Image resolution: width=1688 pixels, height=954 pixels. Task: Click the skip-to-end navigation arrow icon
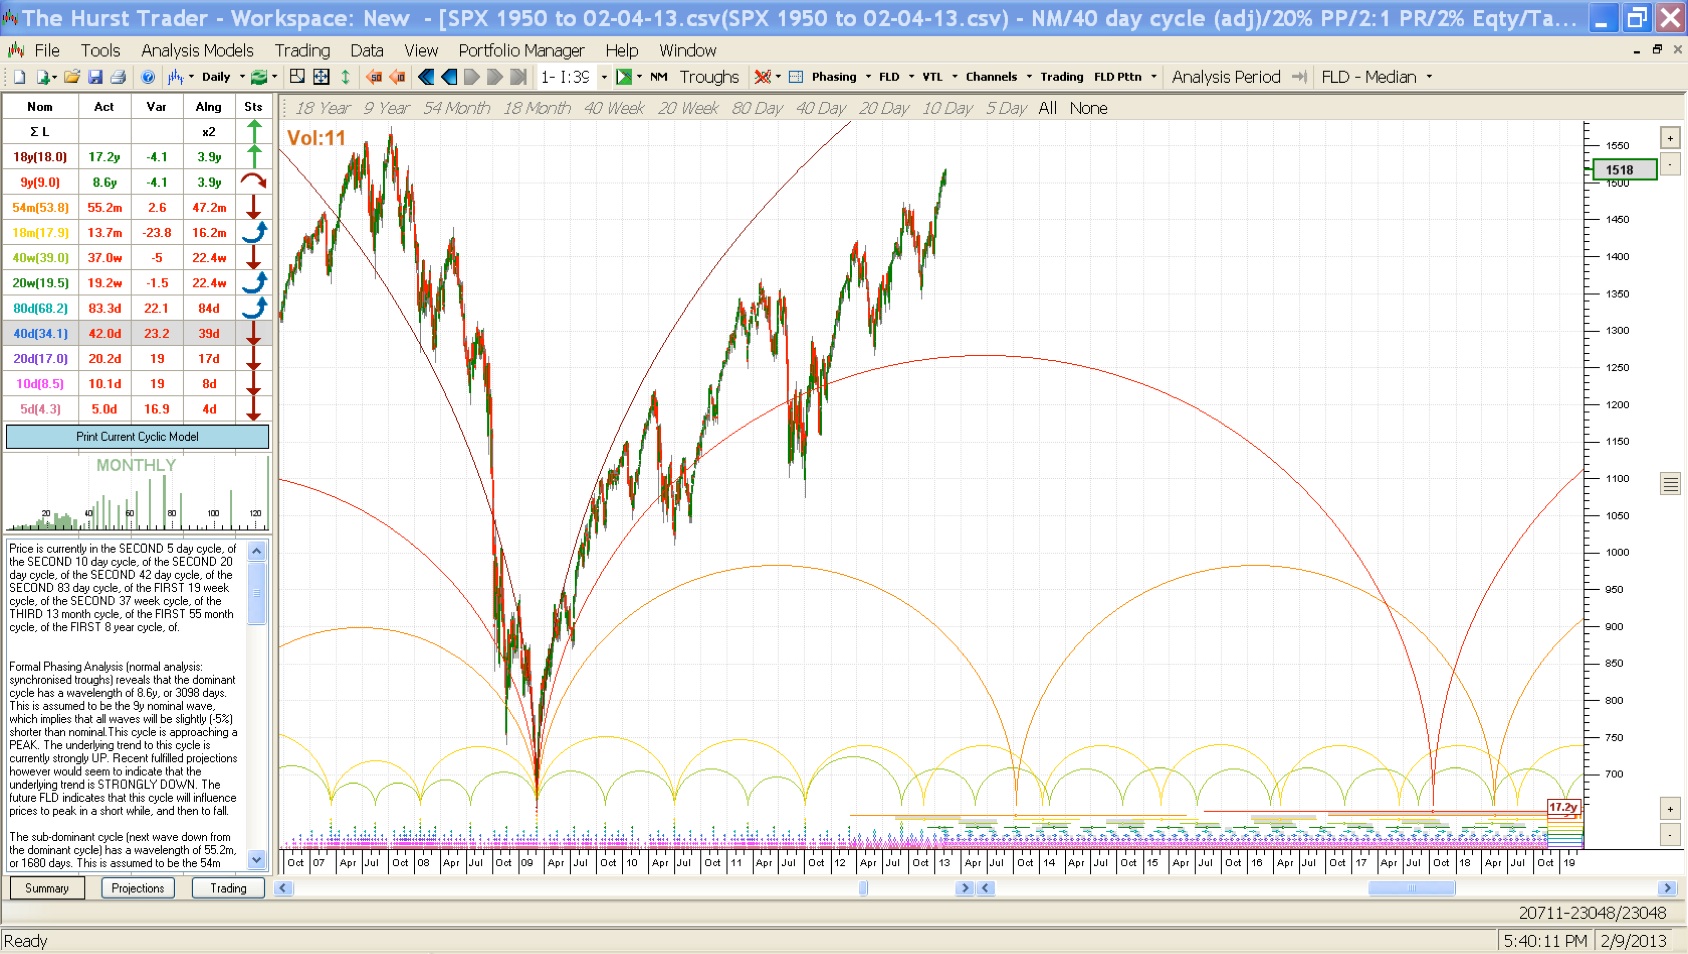518,77
